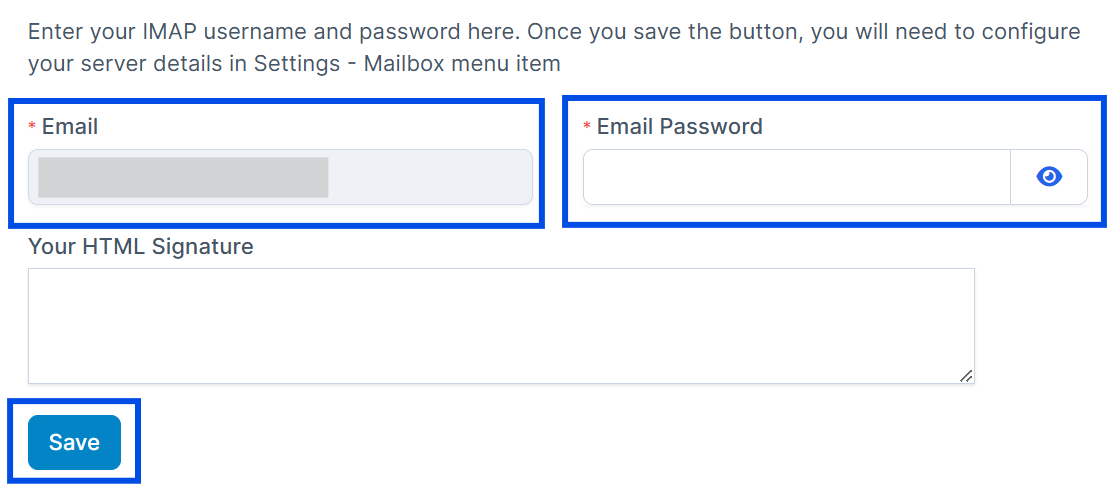Click the greyed-out email value

[x=183, y=178]
